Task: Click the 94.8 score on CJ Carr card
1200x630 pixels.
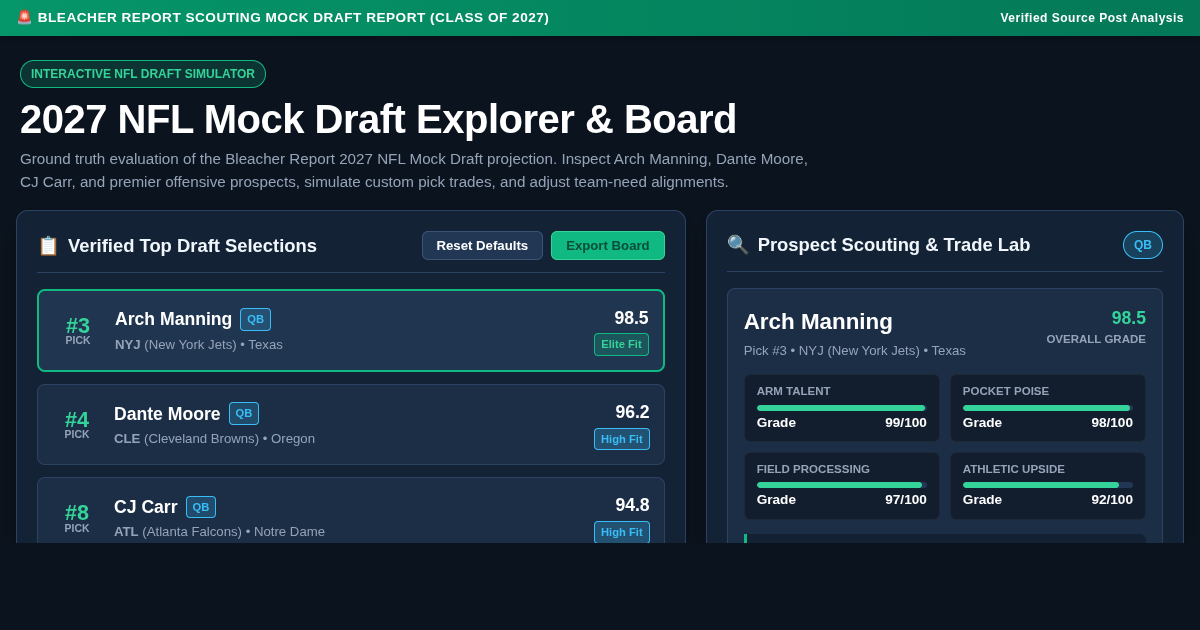Action: pos(632,505)
